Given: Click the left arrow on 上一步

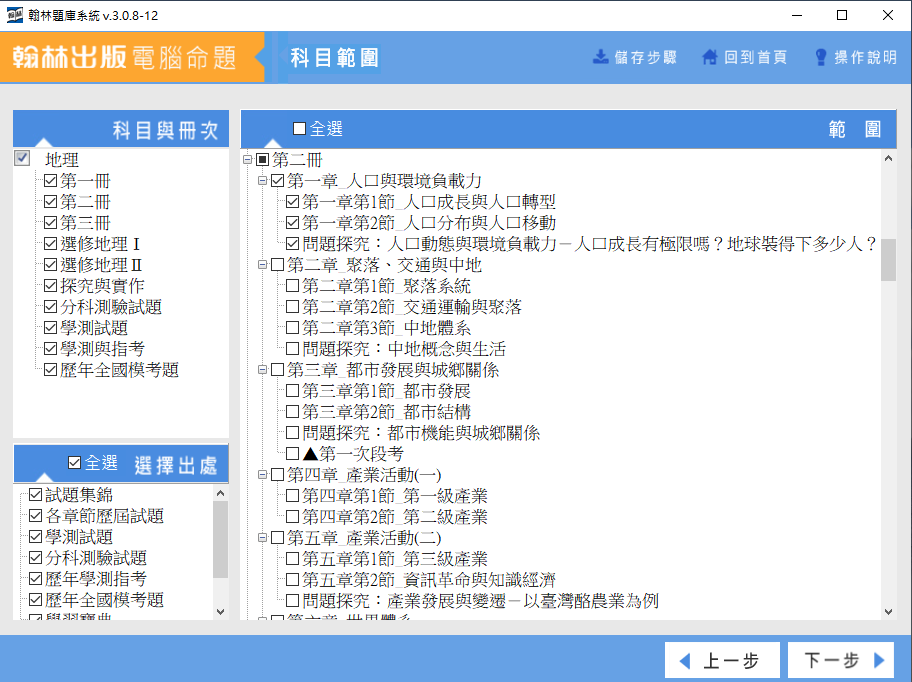Looking at the screenshot, I should pos(685,660).
